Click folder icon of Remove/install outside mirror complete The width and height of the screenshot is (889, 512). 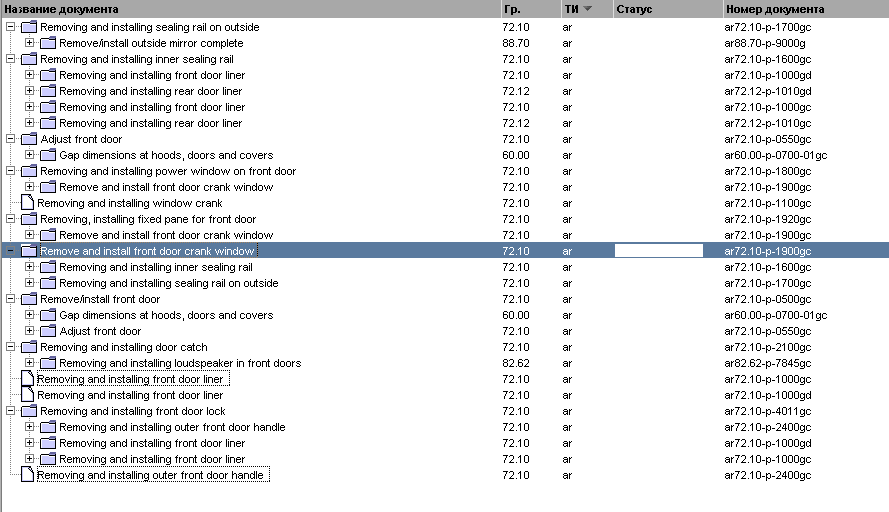tap(48, 43)
